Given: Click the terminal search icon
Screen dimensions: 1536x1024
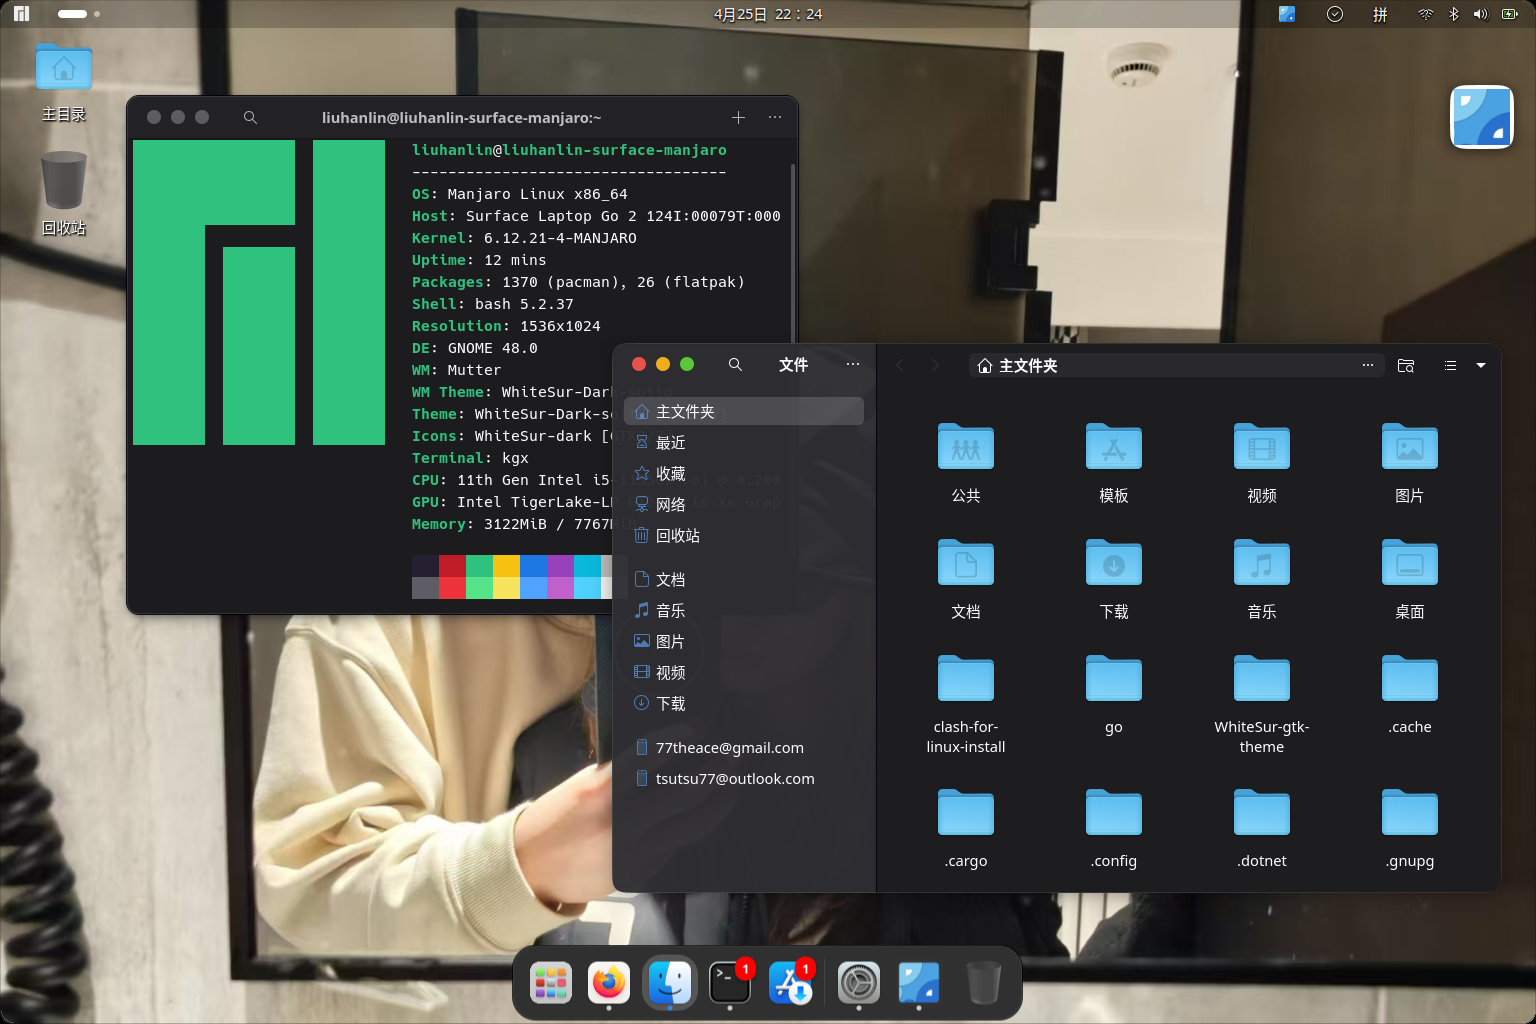Looking at the screenshot, I should click(x=250, y=118).
